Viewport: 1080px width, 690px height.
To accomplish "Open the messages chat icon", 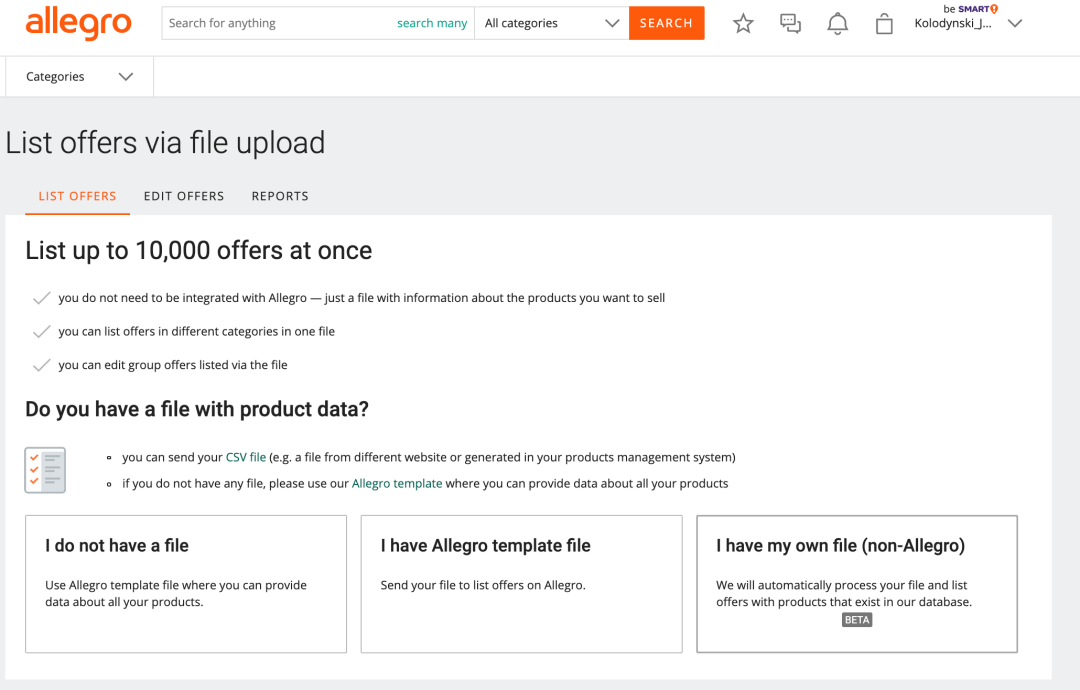I will [790, 24].
